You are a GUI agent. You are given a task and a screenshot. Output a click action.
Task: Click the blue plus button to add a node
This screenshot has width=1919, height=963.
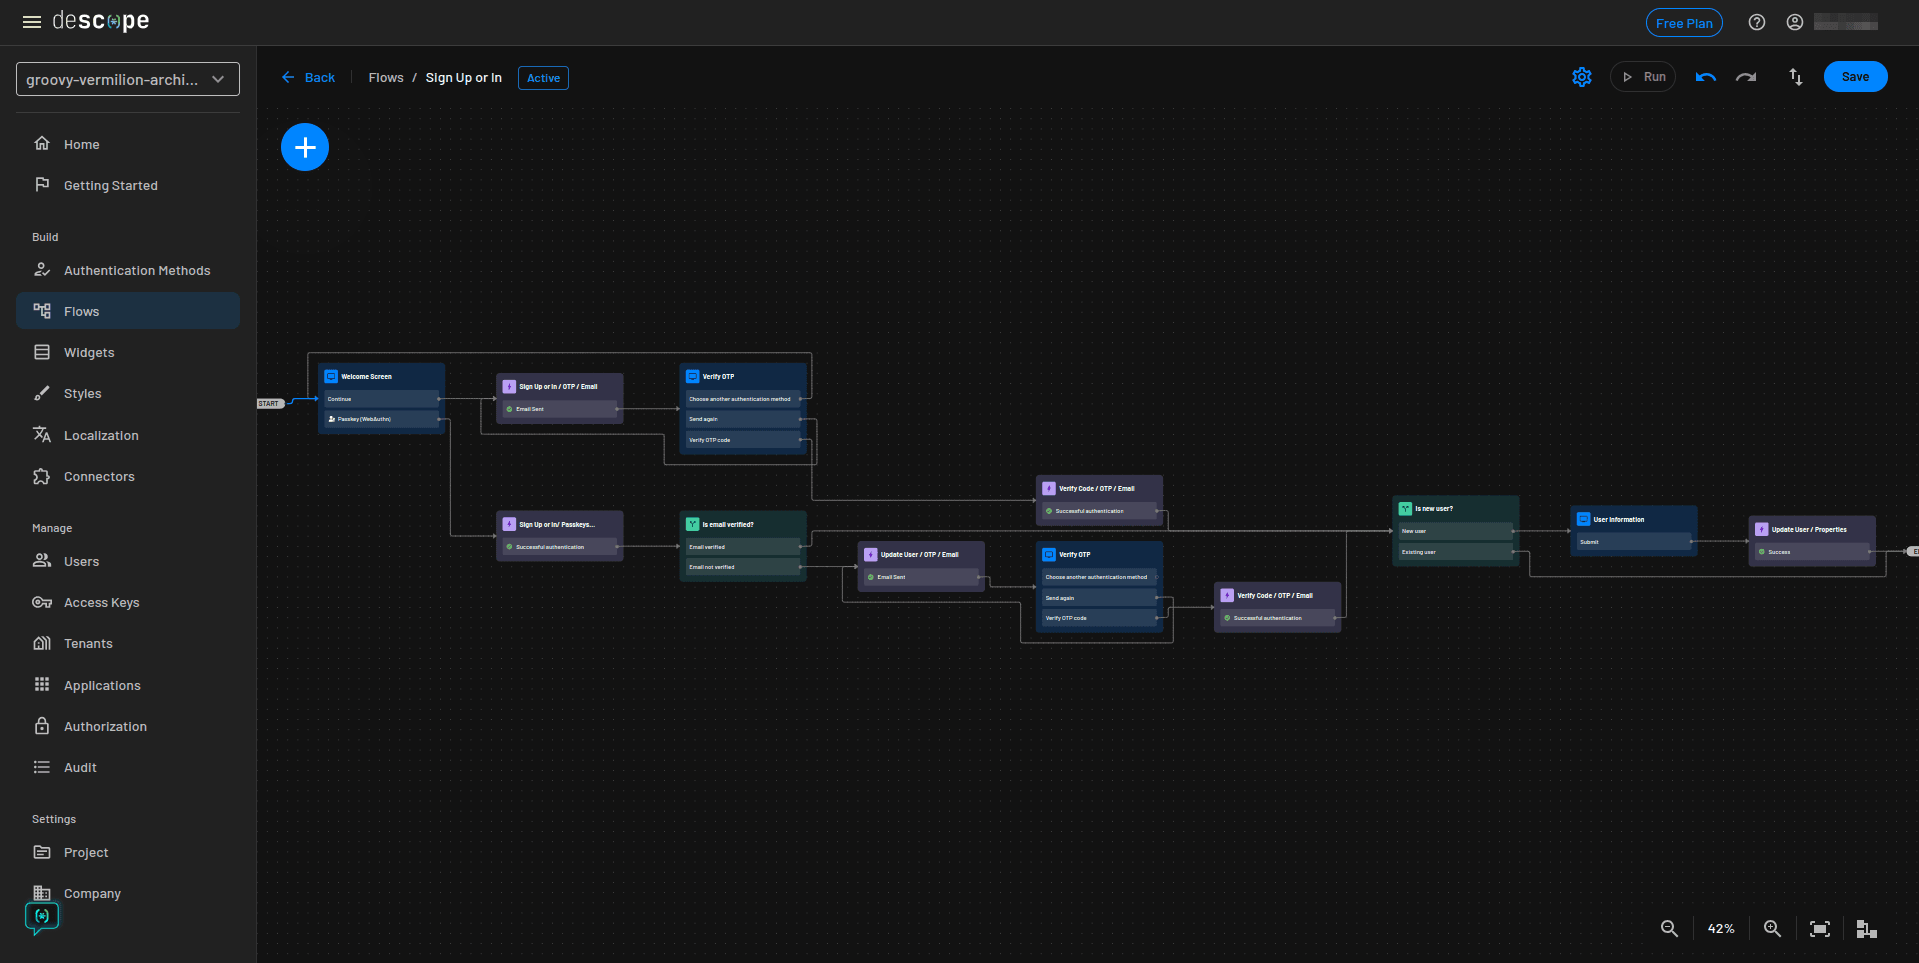coord(305,146)
